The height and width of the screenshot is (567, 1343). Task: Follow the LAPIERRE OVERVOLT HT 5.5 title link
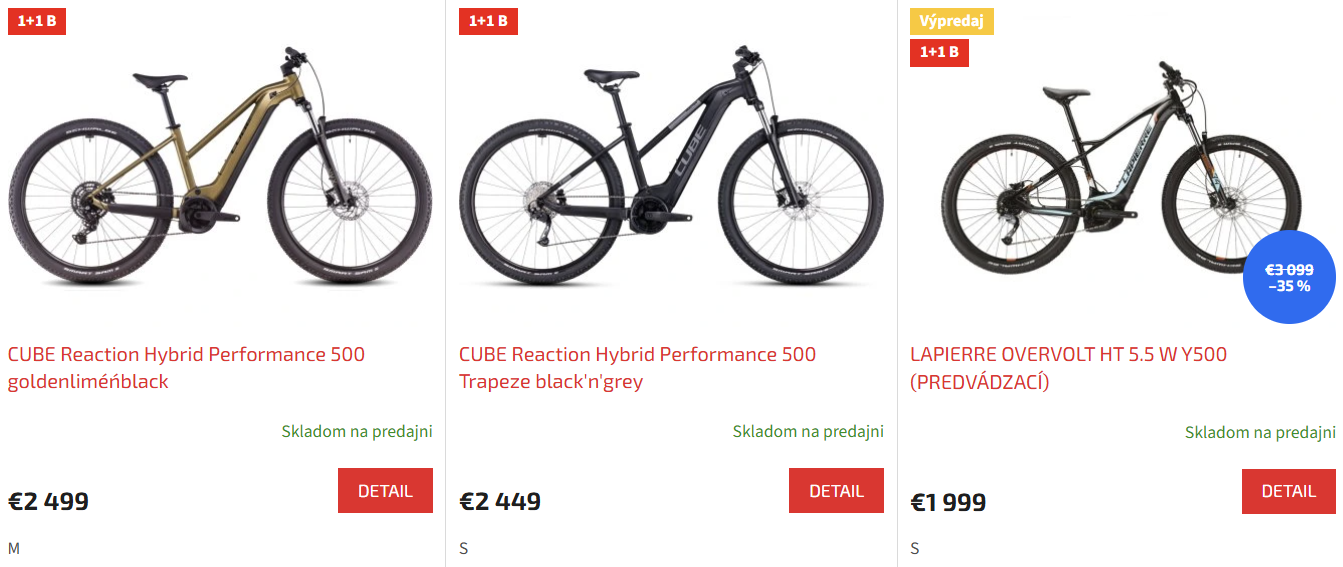coord(1068,368)
